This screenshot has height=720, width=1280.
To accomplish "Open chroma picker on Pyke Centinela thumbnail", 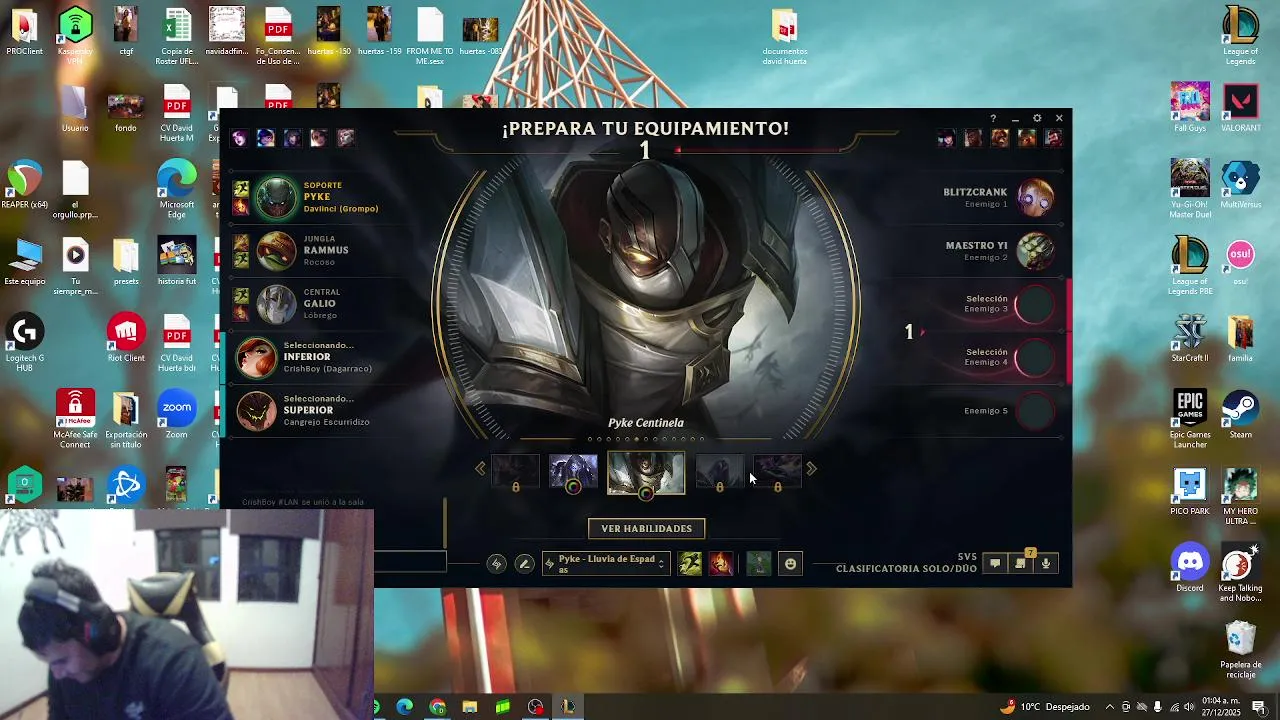I will coord(646,493).
